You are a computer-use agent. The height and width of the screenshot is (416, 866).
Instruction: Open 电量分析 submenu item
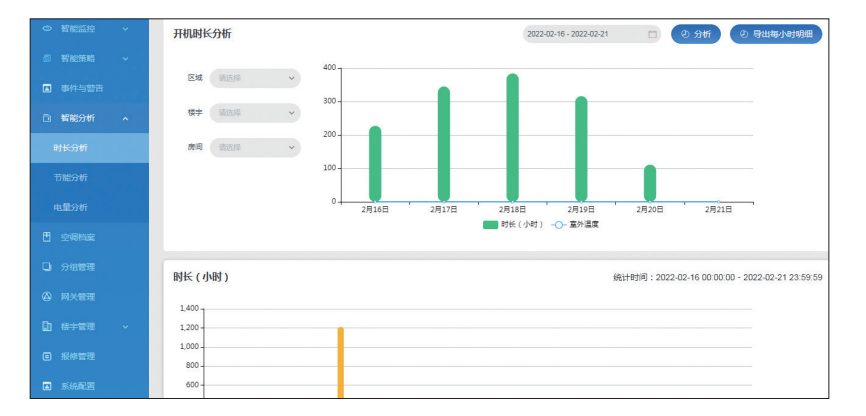coord(71,207)
